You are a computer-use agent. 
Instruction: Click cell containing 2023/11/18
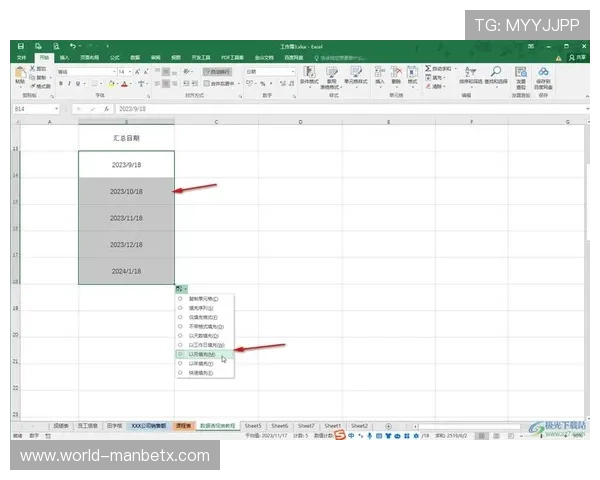tap(126, 217)
